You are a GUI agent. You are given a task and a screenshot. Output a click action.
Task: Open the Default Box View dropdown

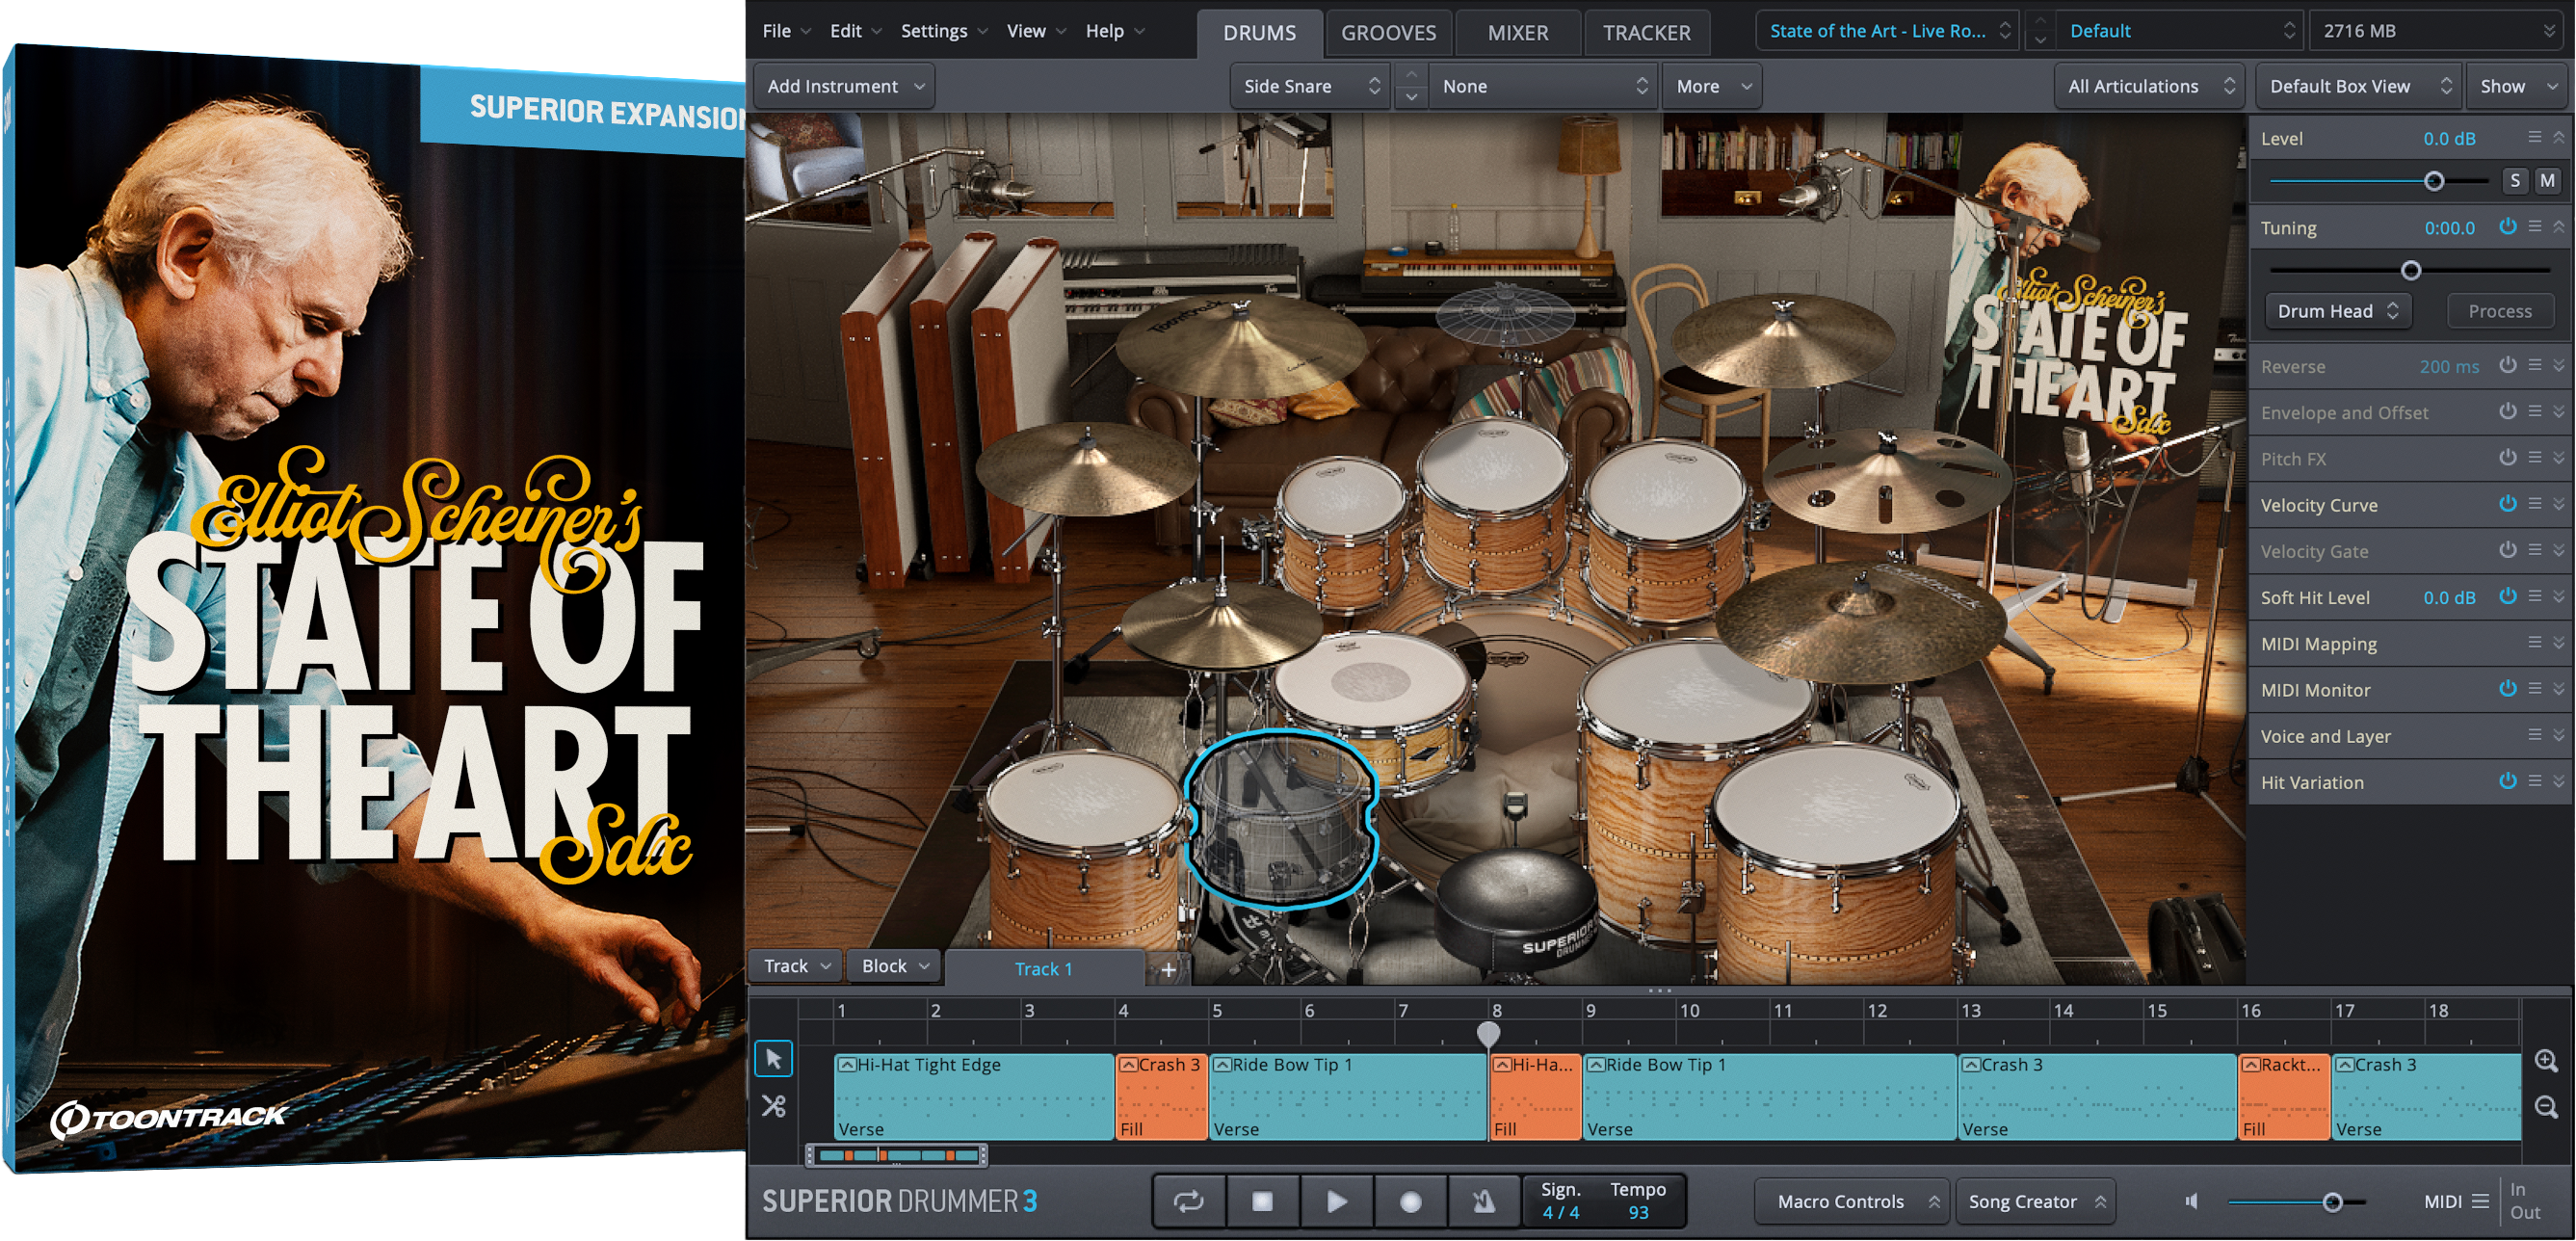[x=2358, y=86]
